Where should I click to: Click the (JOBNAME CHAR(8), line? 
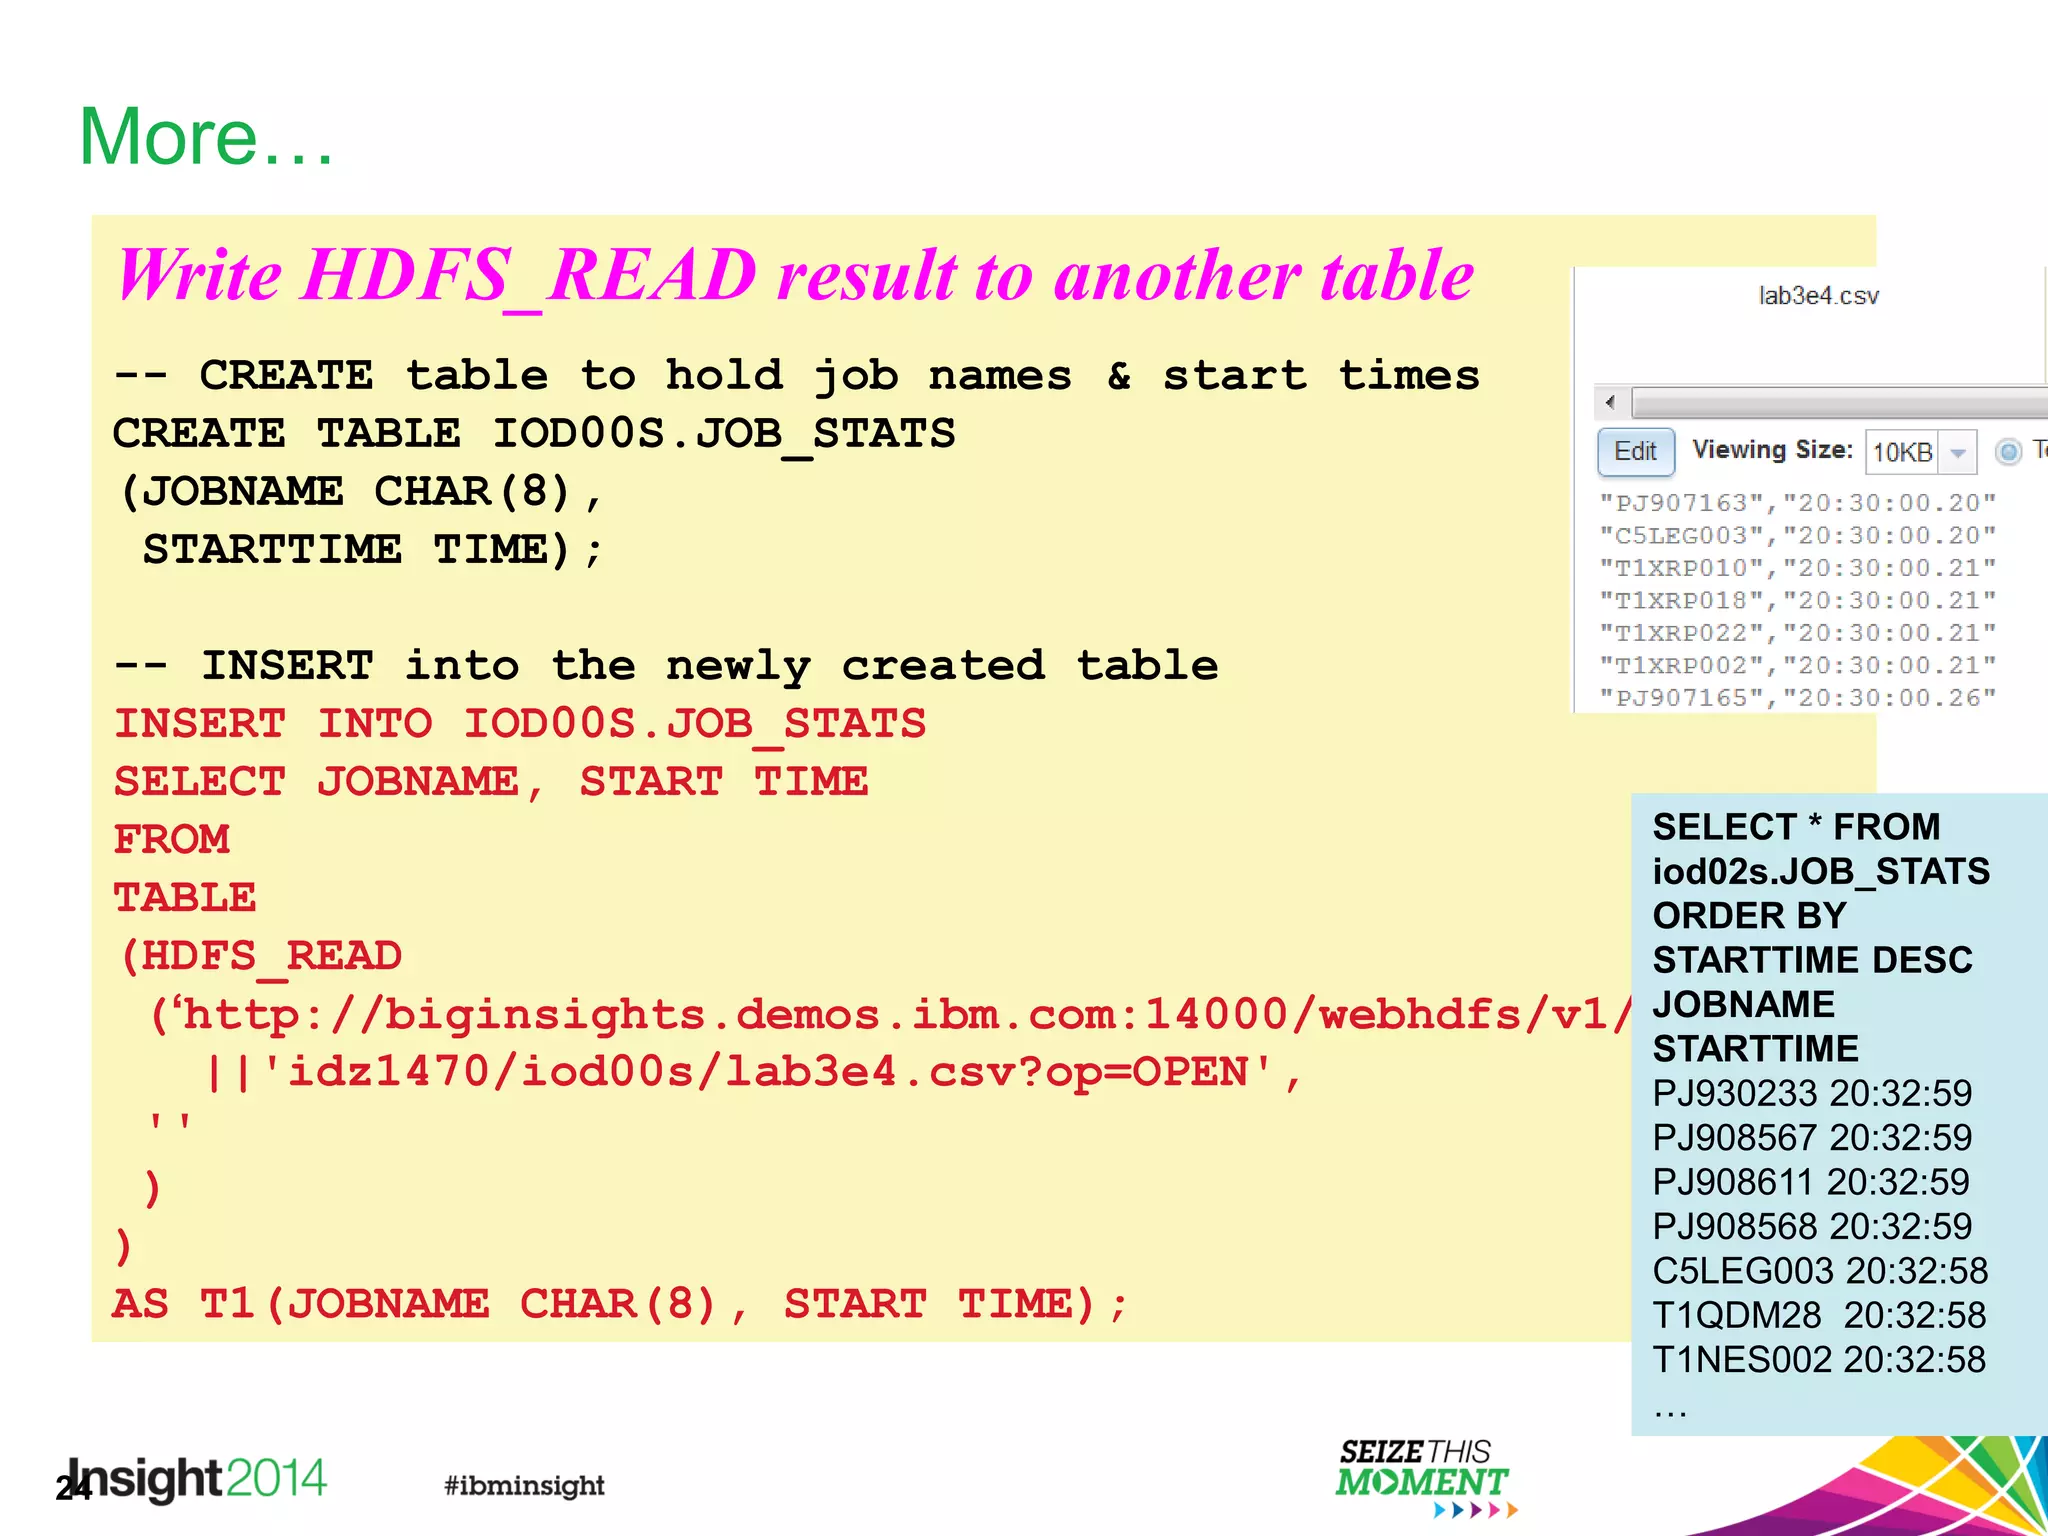coord(361,492)
